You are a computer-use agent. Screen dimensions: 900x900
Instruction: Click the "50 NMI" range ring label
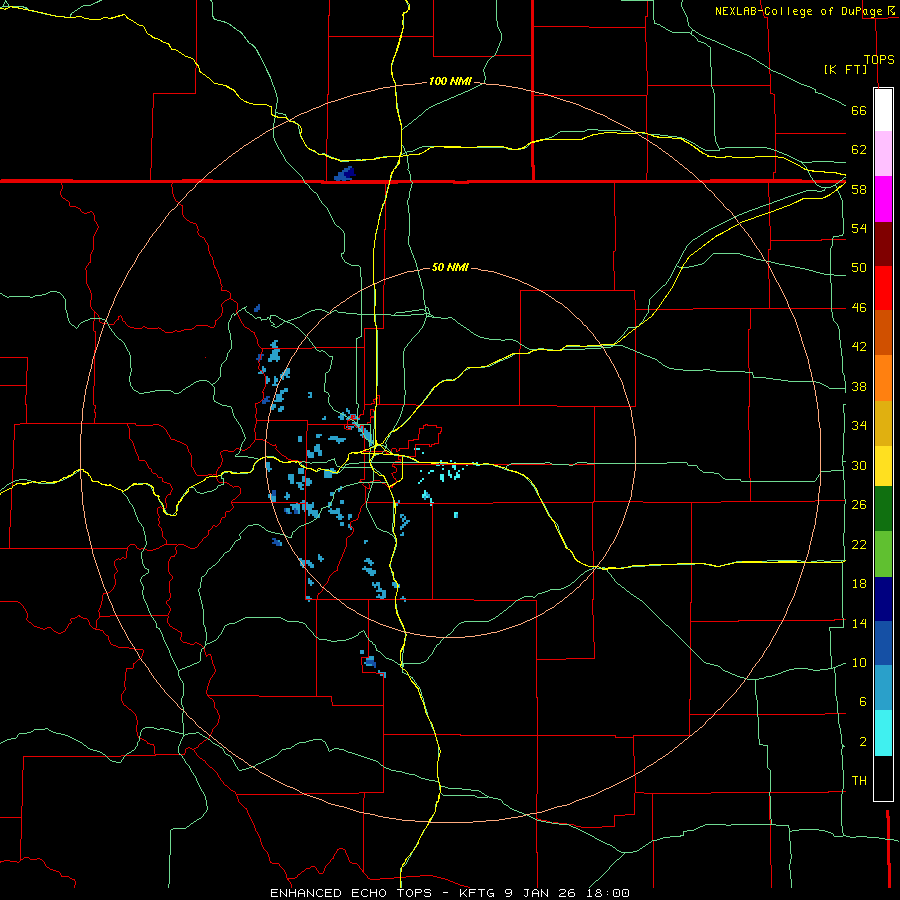(450, 267)
